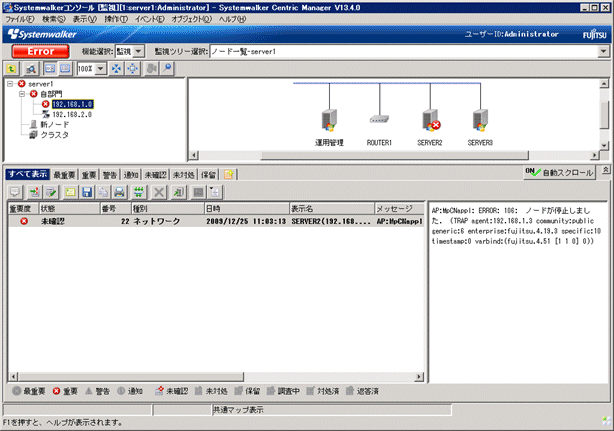This screenshot has width=614, height=431.
Task: Select the 192.168.2.0 subnet in the tree
Action: point(70,114)
